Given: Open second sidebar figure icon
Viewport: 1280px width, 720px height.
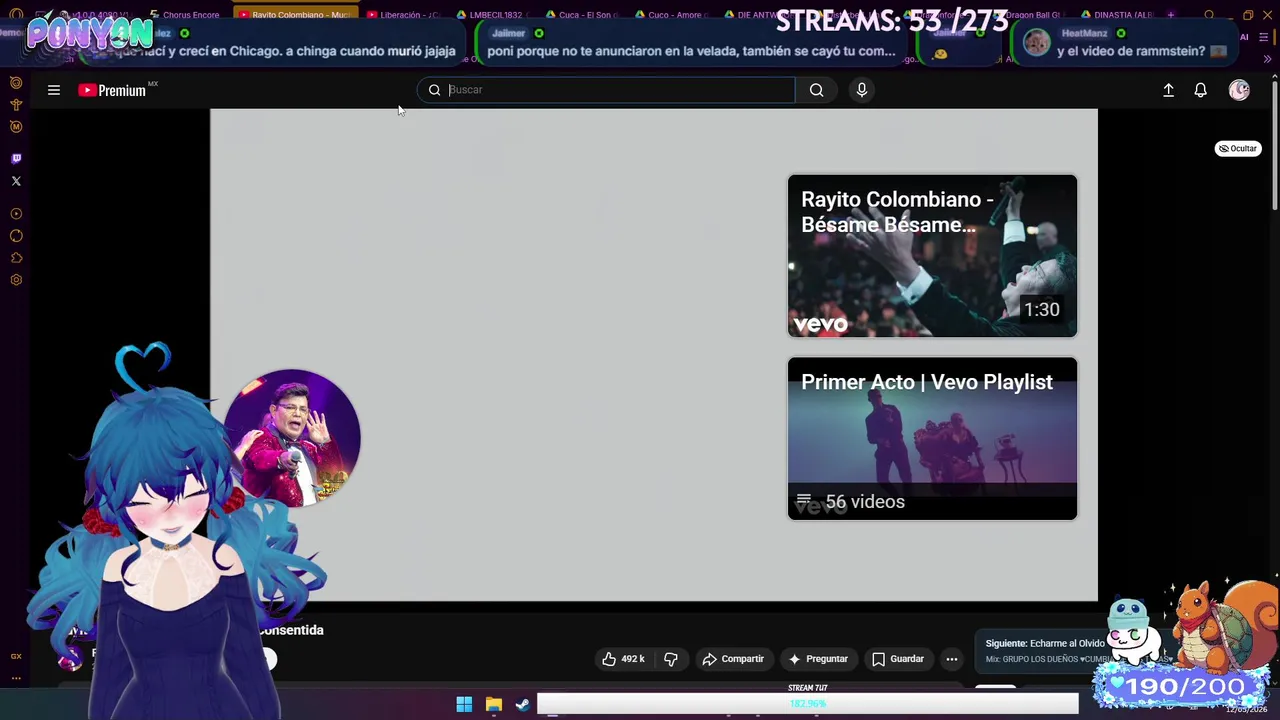Looking at the screenshot, I should point(16,105).
